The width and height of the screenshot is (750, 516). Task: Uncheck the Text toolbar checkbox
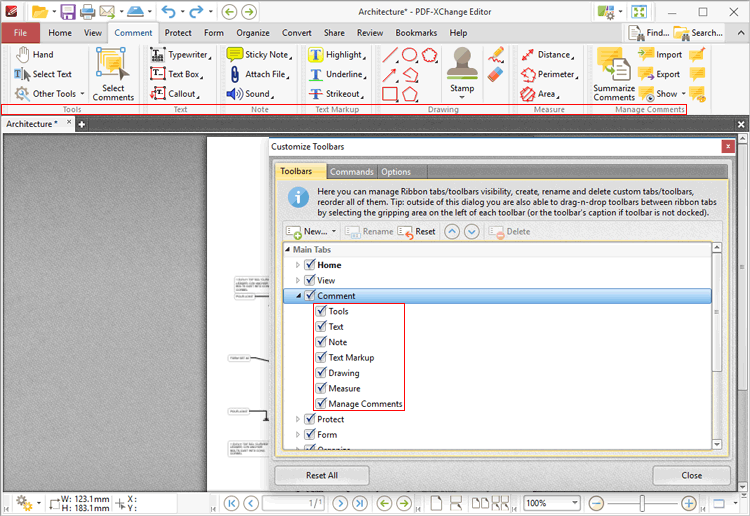321,326
